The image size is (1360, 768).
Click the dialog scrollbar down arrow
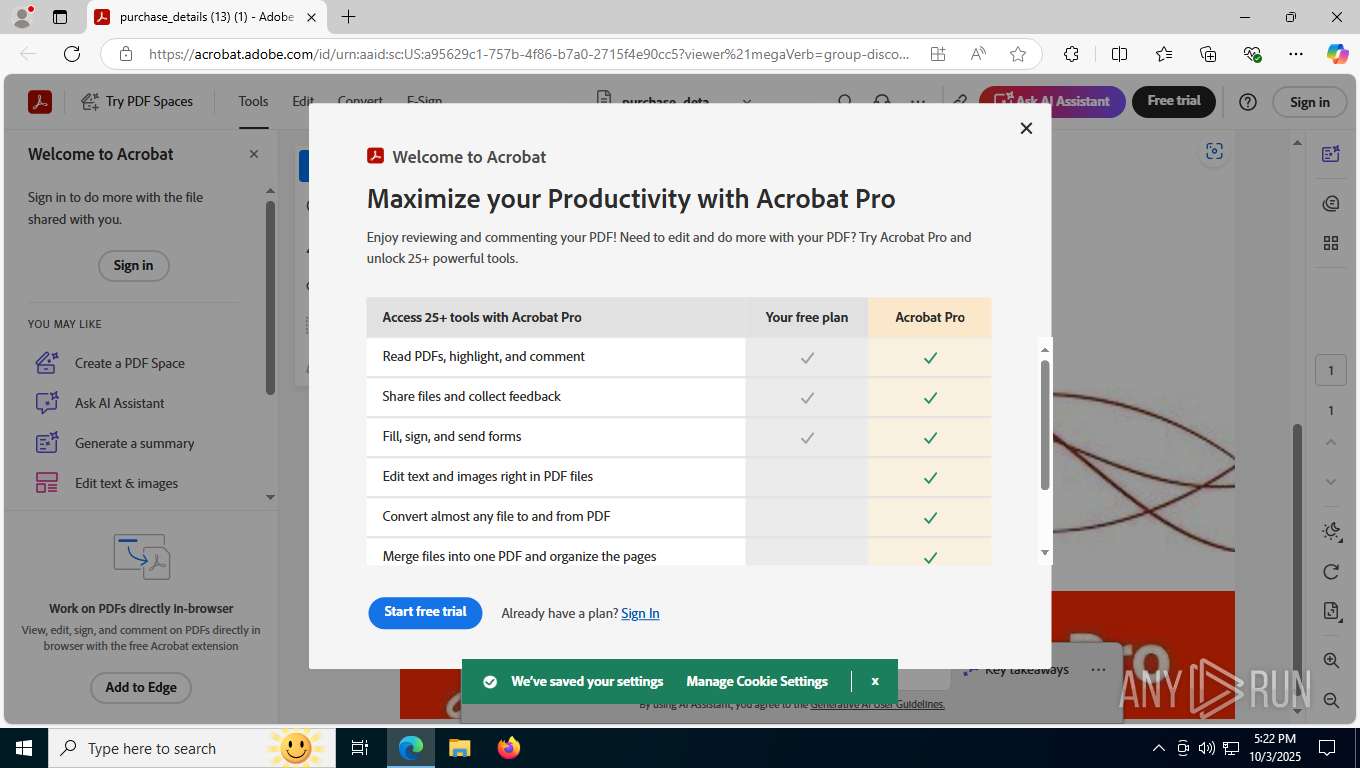[x=1045, y=552]
